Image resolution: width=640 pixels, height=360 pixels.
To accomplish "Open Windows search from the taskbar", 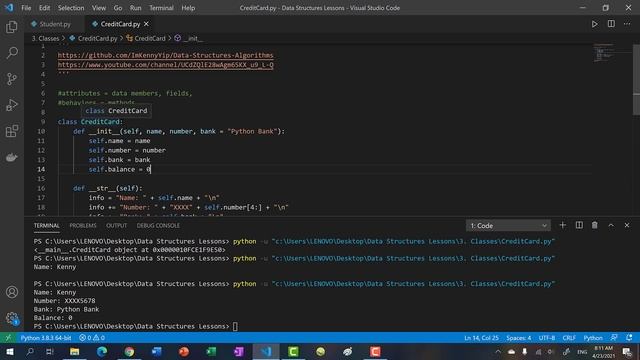I will tap(30, 351).
